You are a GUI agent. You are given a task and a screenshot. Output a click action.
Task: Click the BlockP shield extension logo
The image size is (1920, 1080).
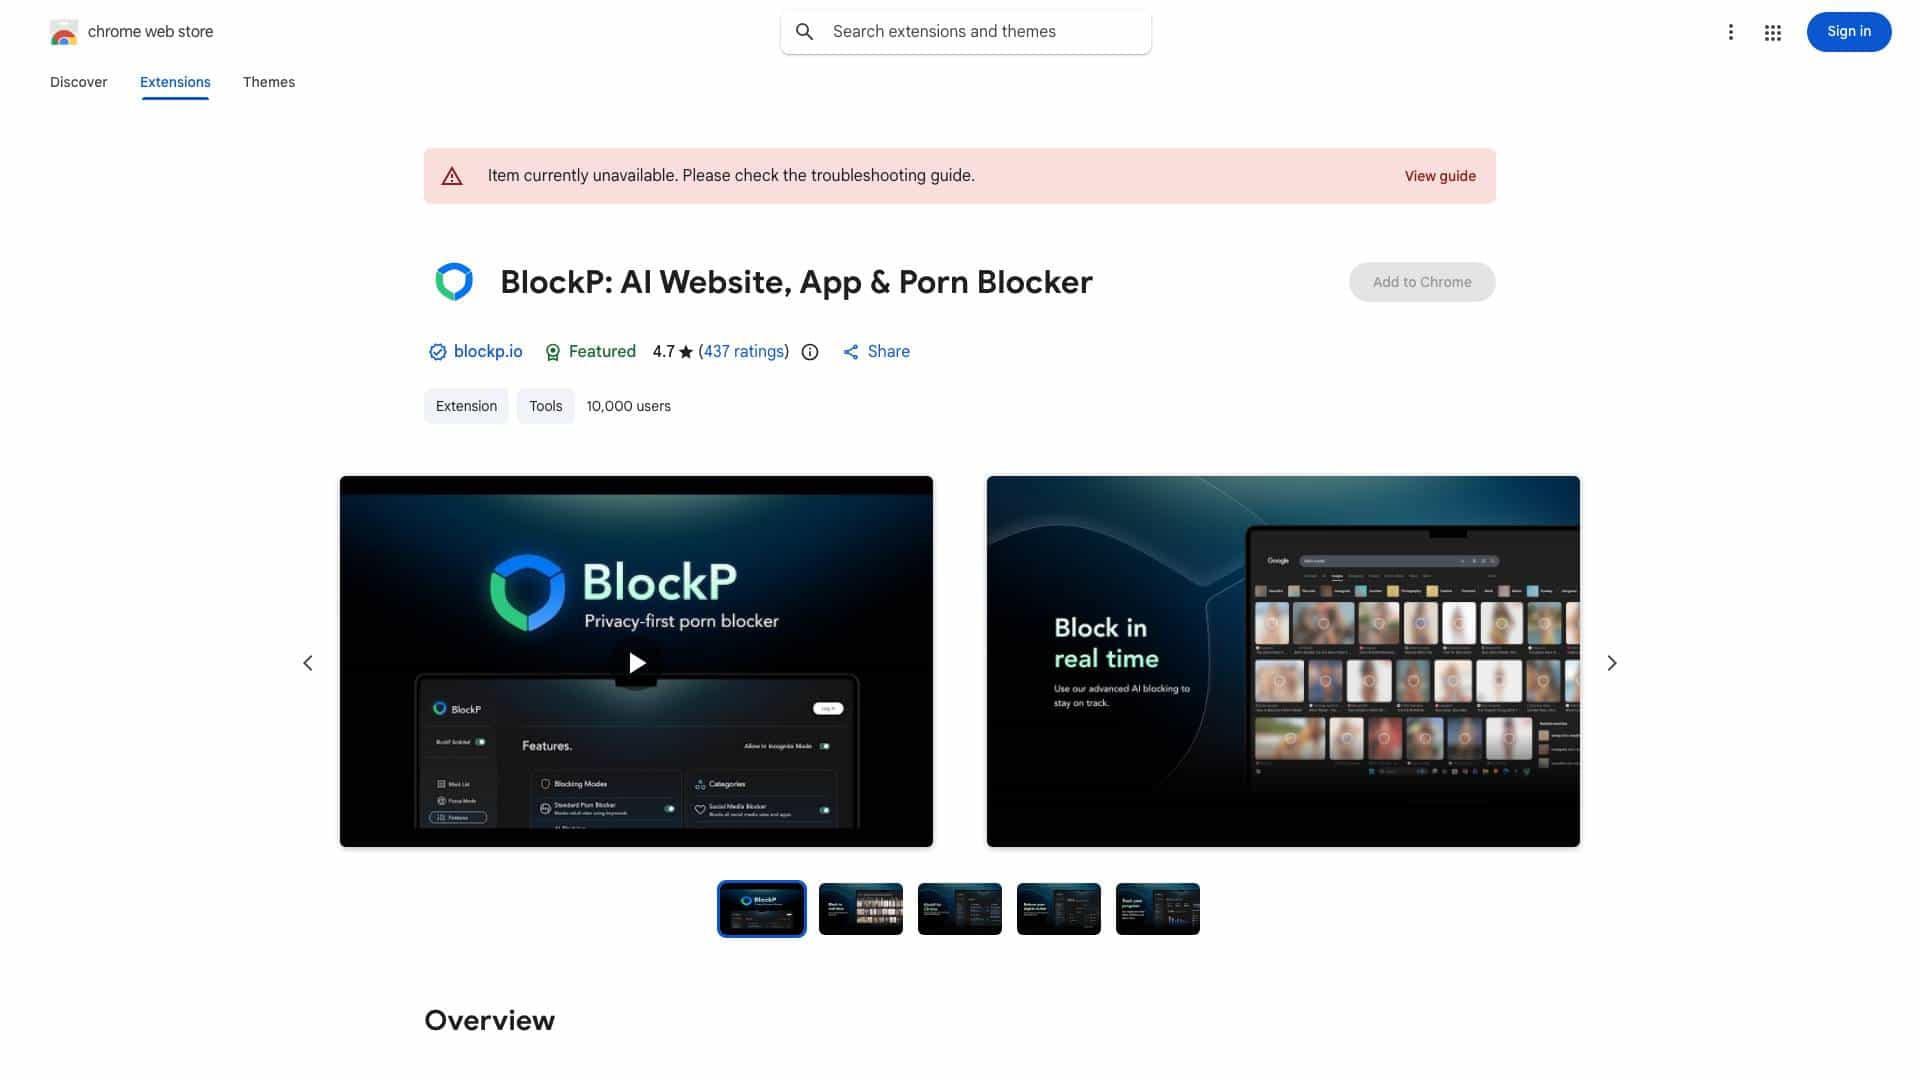point(454,282)
